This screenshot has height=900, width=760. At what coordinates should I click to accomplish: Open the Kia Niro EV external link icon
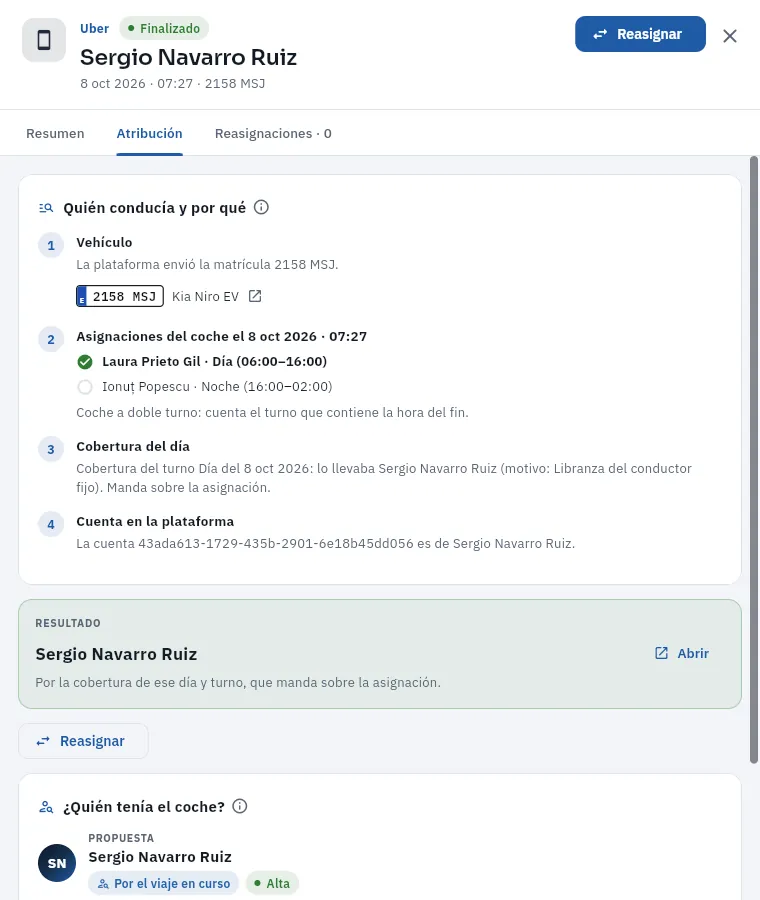click(x=255, y=296)
